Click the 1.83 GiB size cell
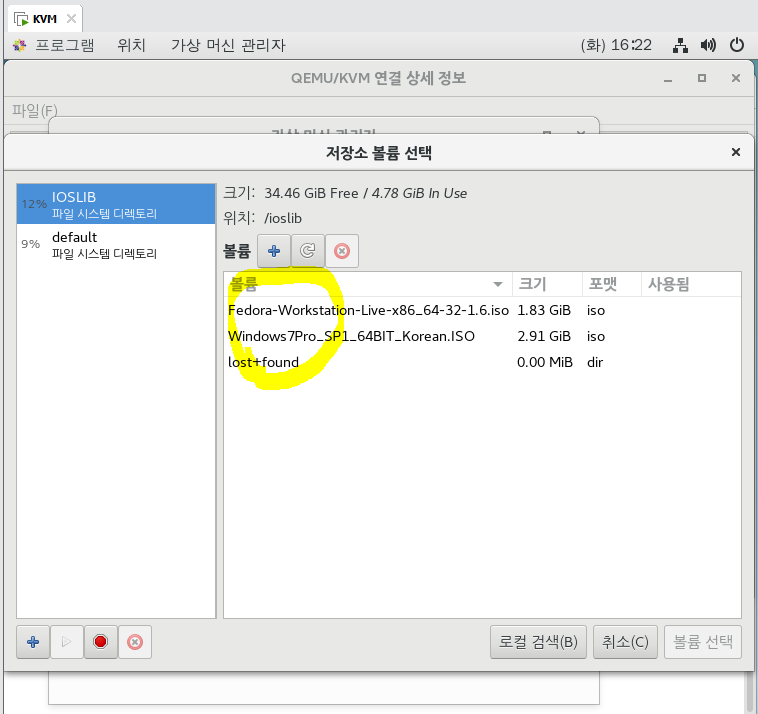The image size is (758, 714). point(544,310)
